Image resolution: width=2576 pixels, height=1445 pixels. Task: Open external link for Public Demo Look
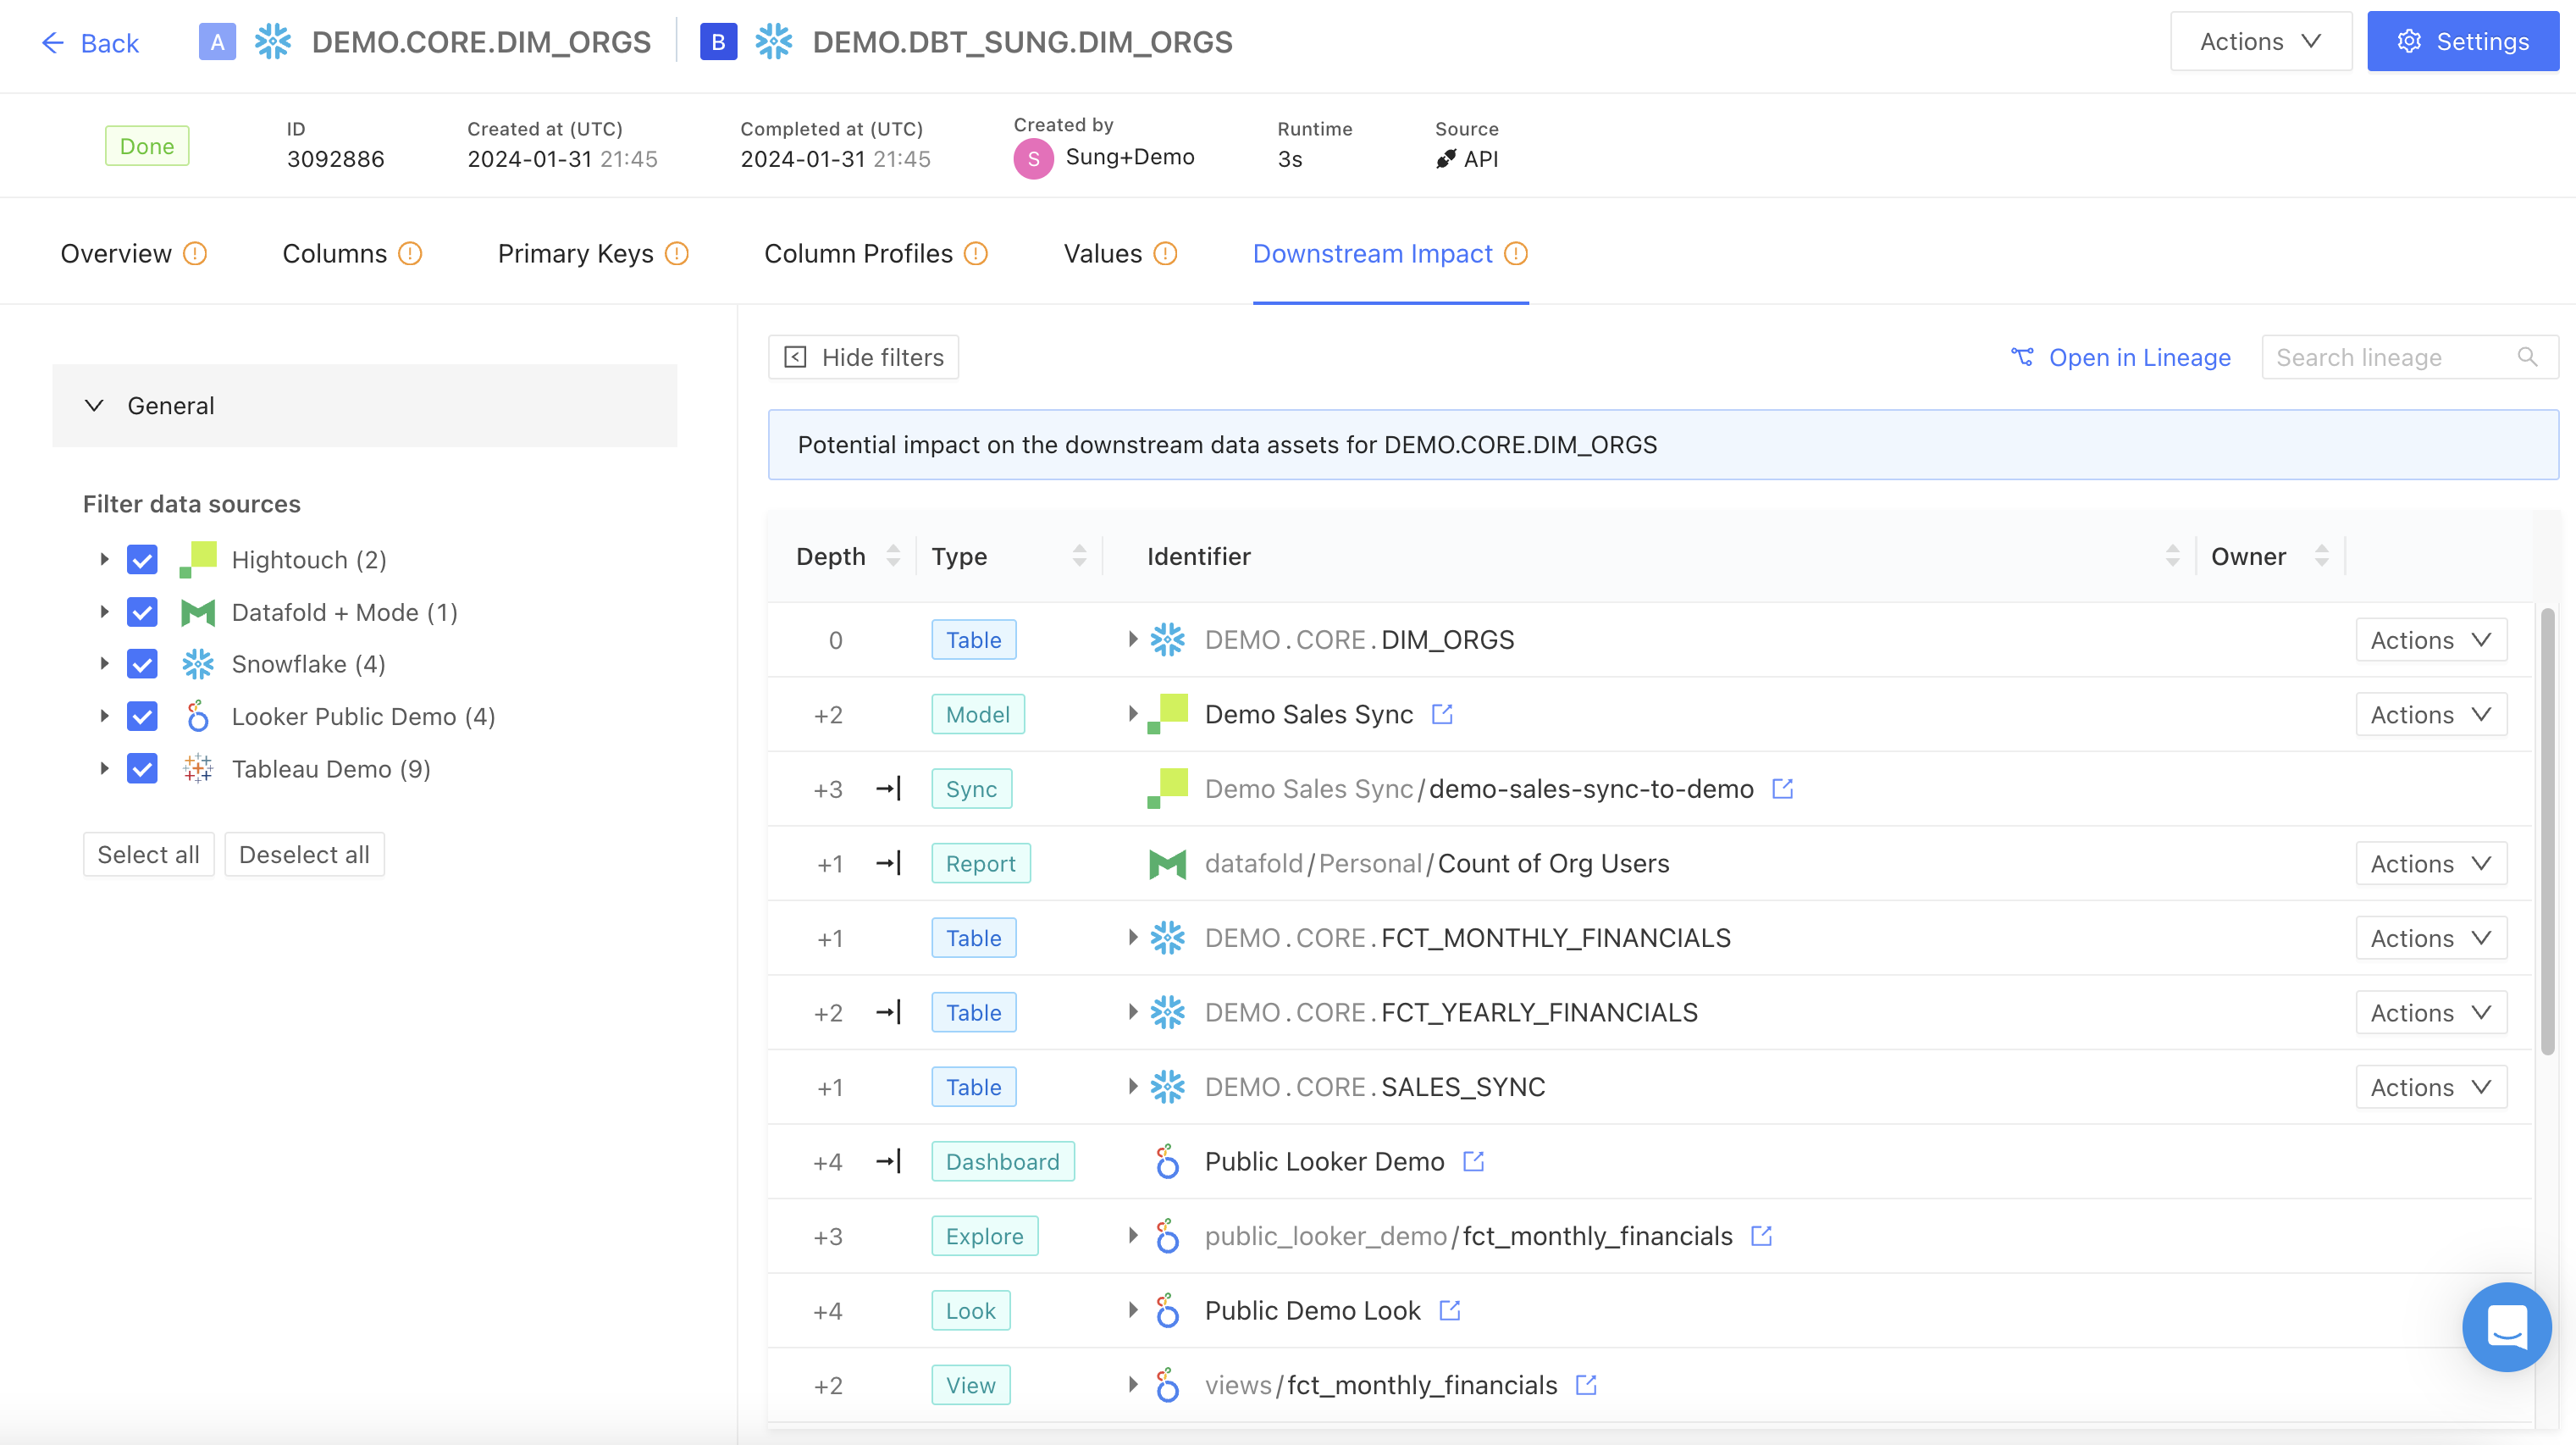1449,1310
